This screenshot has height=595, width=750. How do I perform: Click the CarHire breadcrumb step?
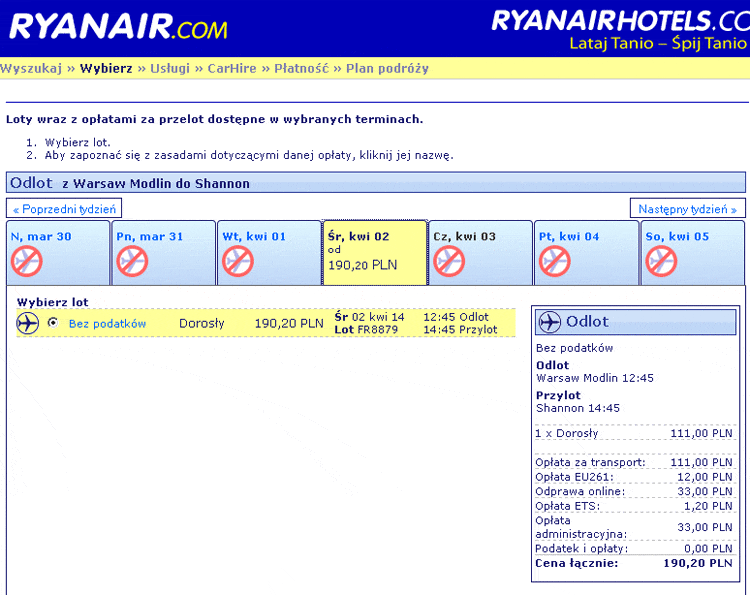pos(232,68)
